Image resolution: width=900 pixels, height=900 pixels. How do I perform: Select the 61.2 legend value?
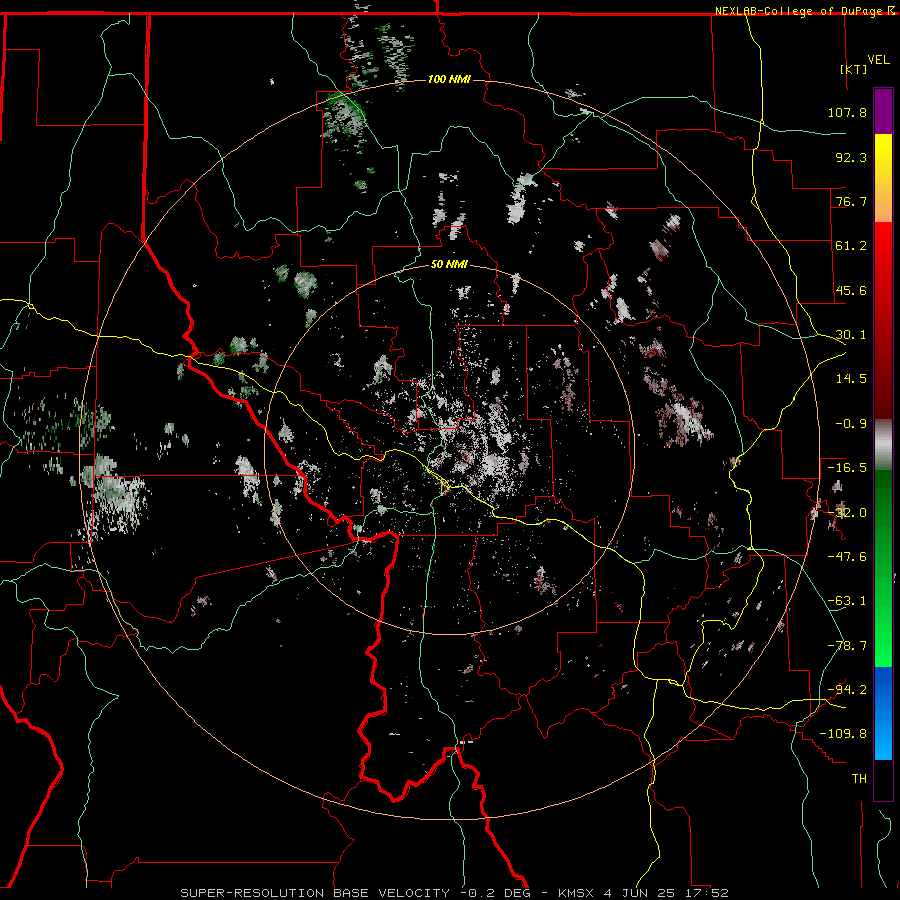coord(851,246)
